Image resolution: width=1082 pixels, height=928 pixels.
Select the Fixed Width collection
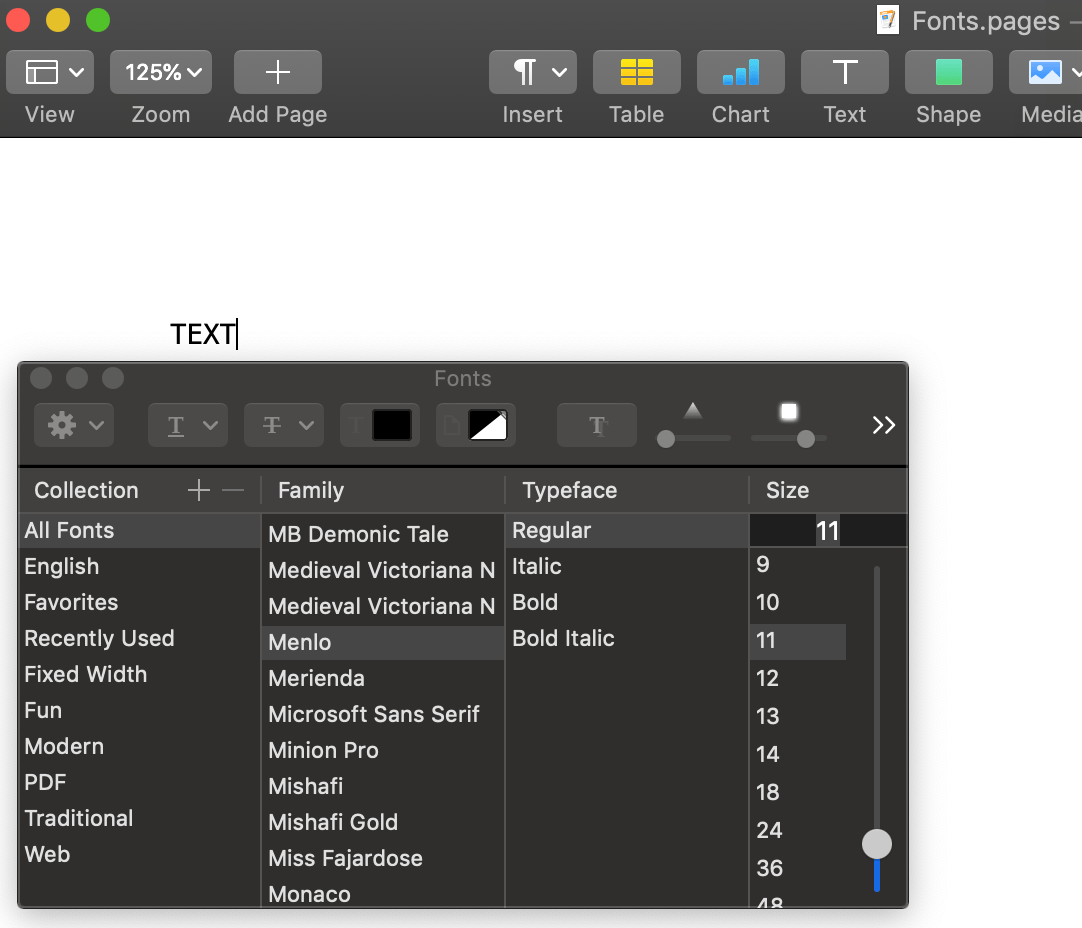click(139, 674)
